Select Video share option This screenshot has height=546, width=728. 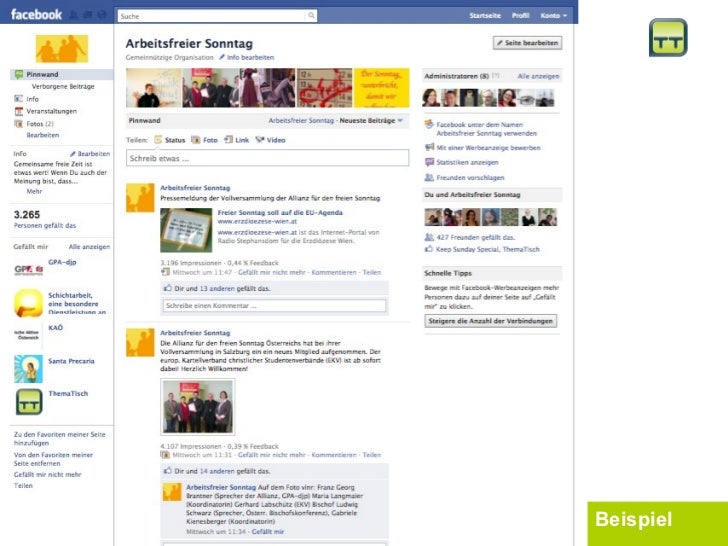271,140
